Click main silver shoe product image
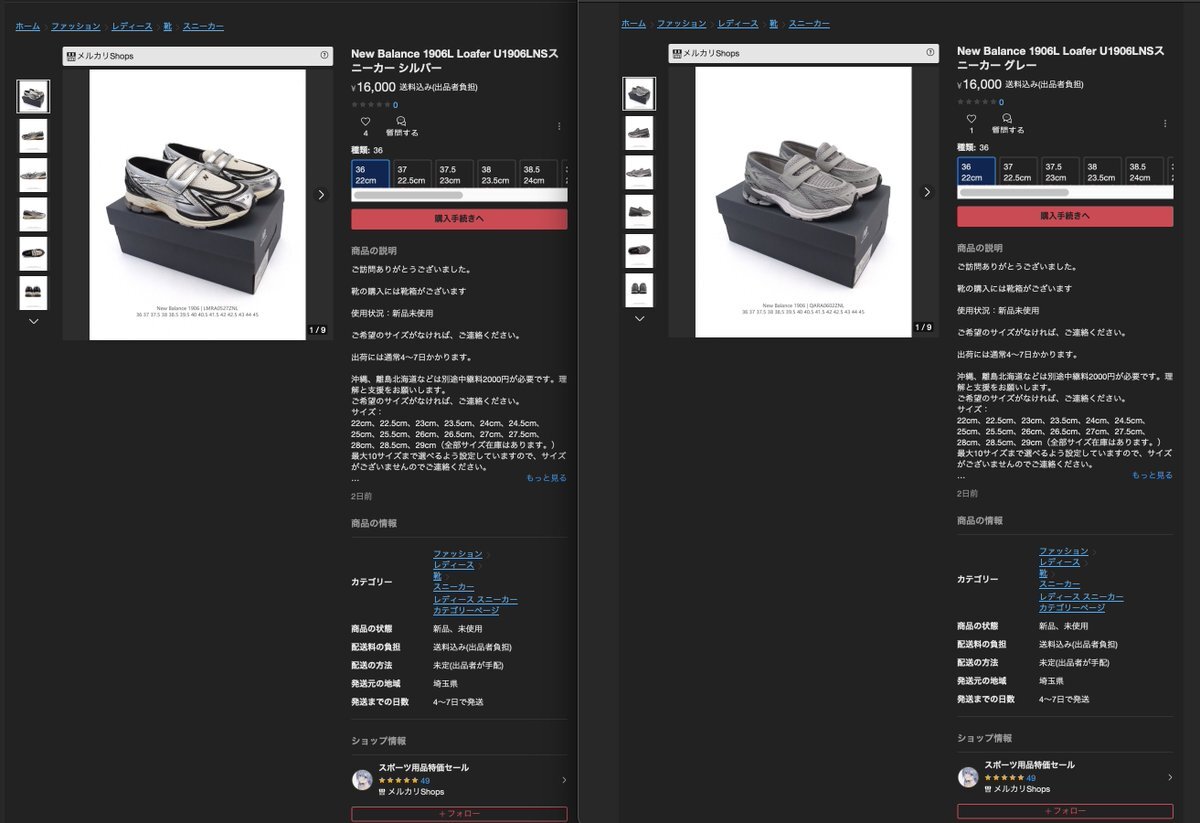1200x823 pixels. [197, 205]
